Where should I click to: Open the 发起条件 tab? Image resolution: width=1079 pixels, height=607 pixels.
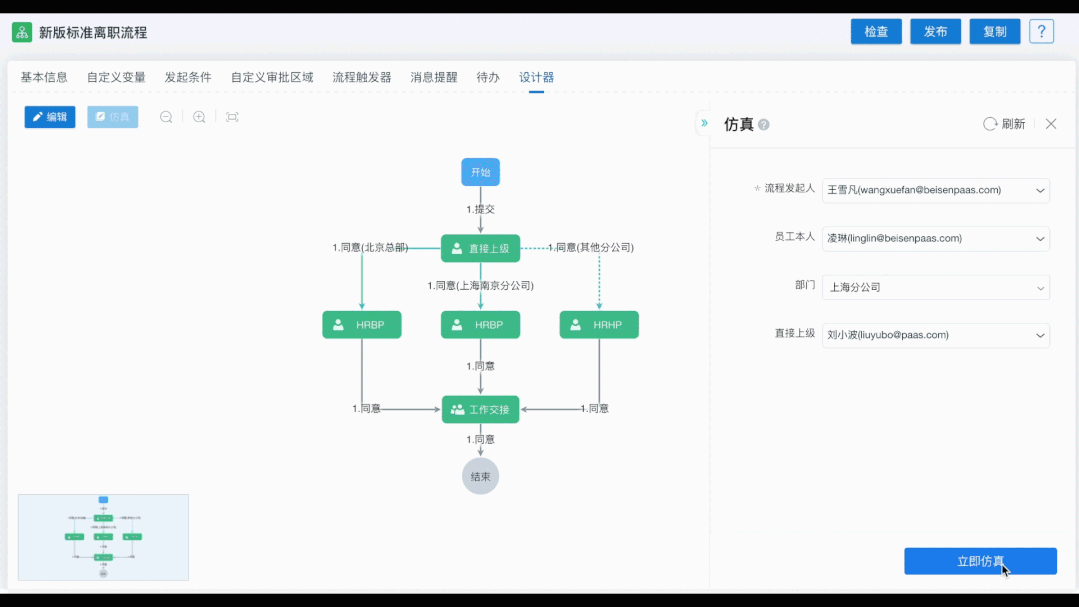[x=188, y=77]
